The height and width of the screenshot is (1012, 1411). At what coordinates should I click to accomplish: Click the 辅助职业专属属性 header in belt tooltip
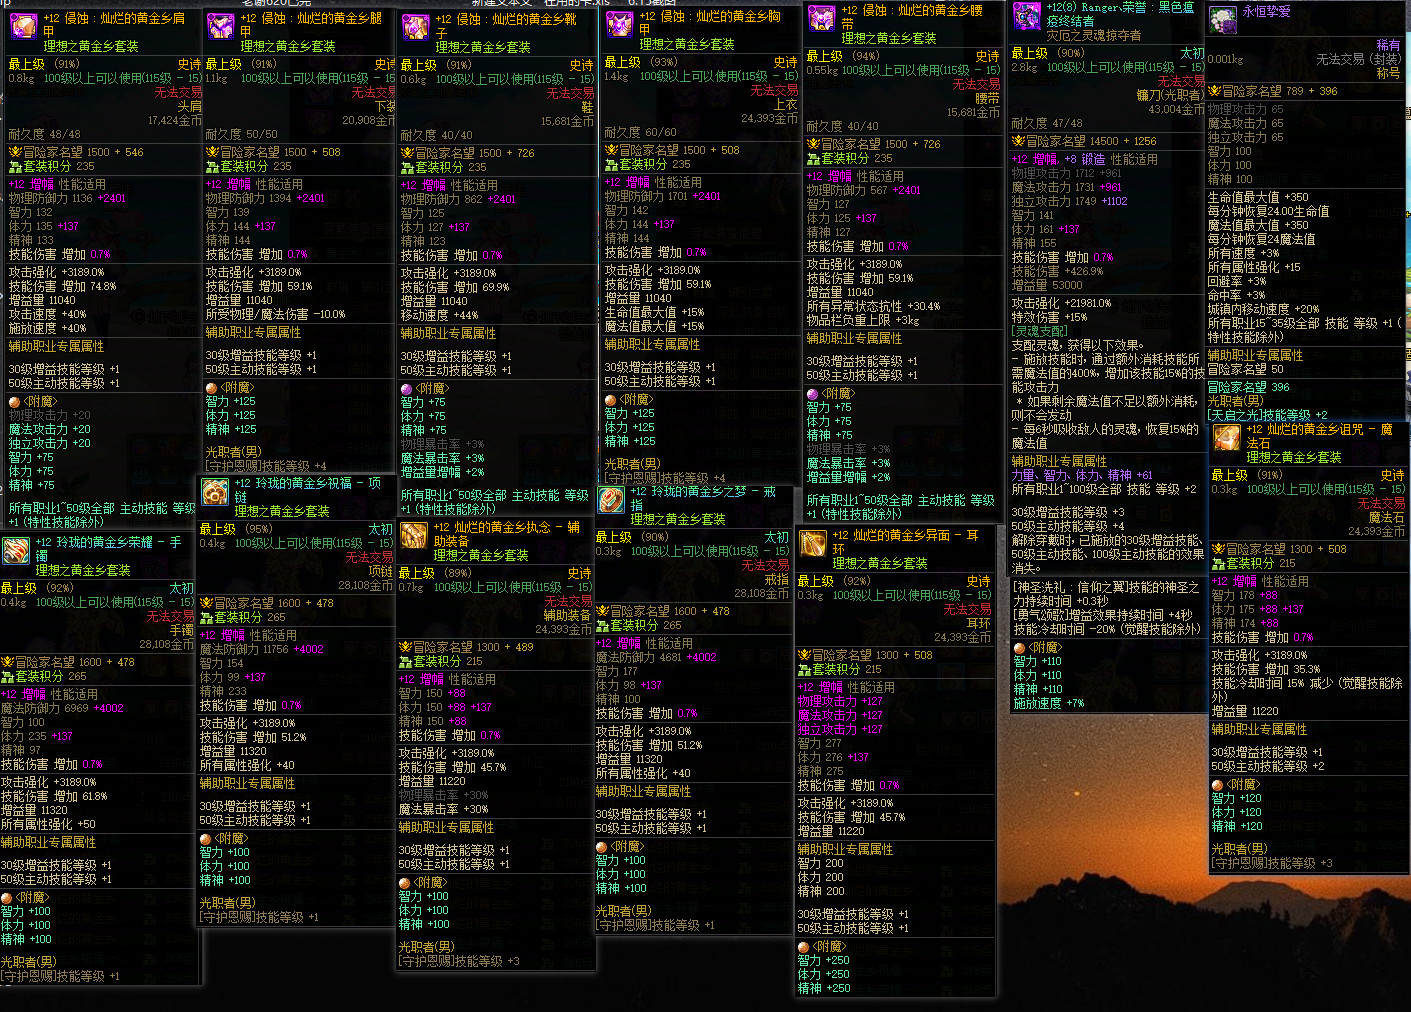tap(856, 338)
